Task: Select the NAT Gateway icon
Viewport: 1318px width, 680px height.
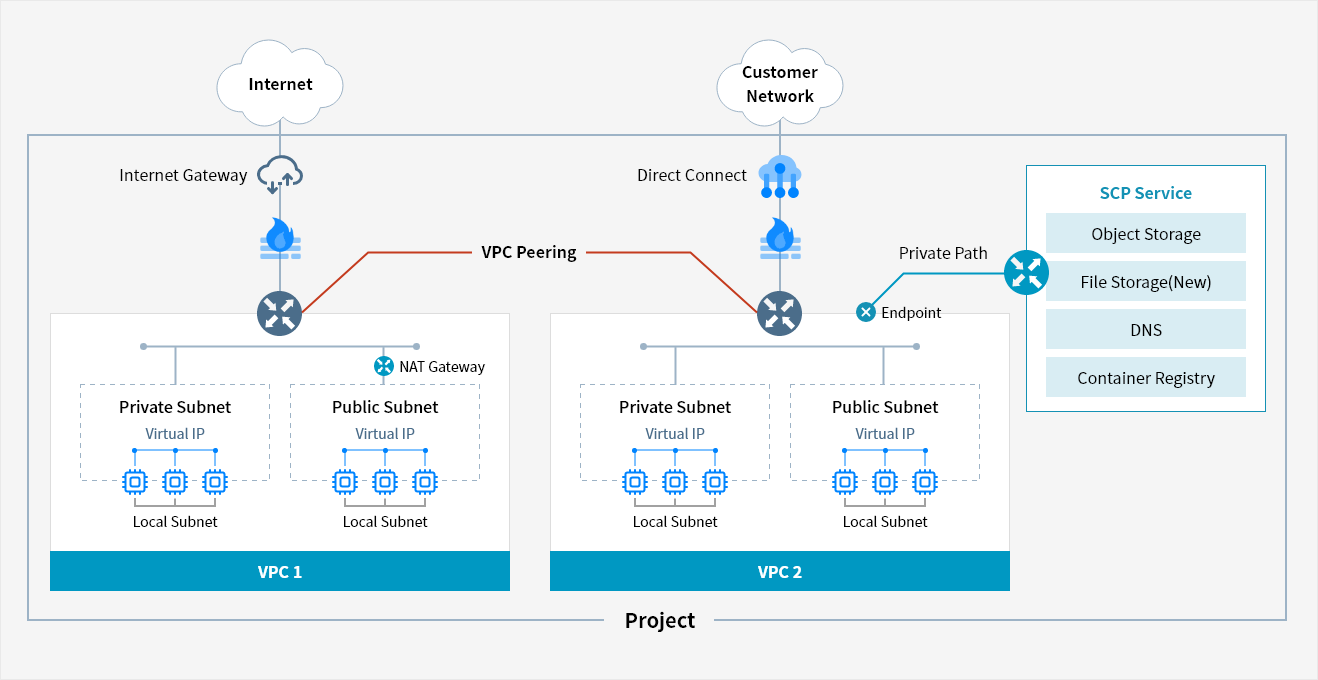Action: (383, 367)
